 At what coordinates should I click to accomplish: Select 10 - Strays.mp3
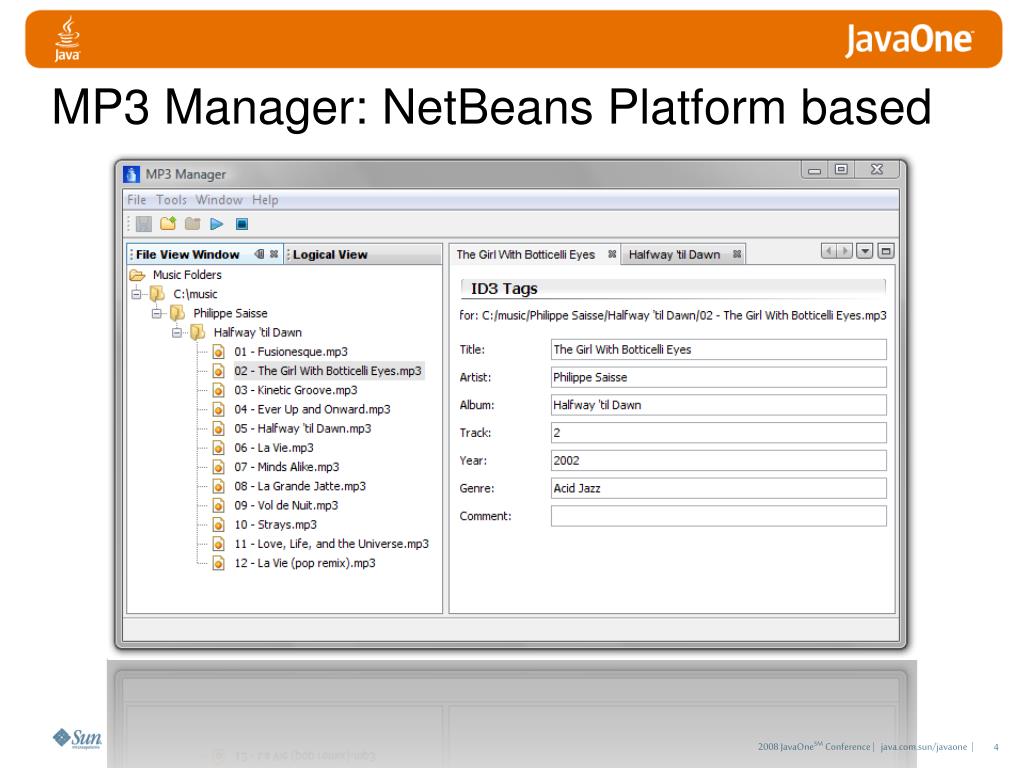point(275,524)
